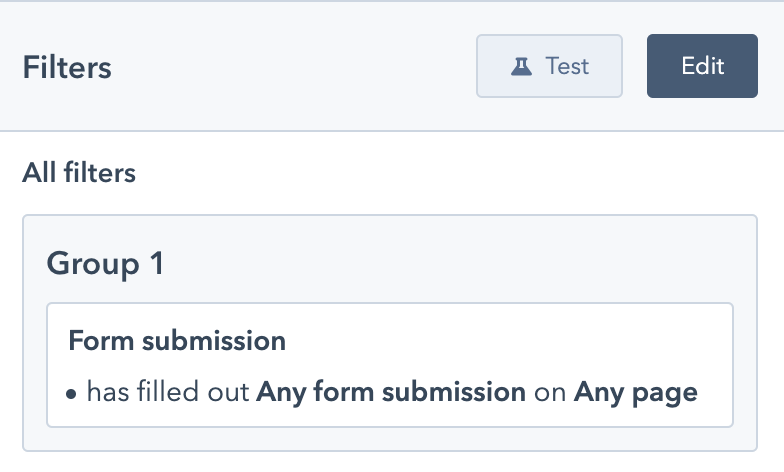Click the Form submission filter title

177,340
